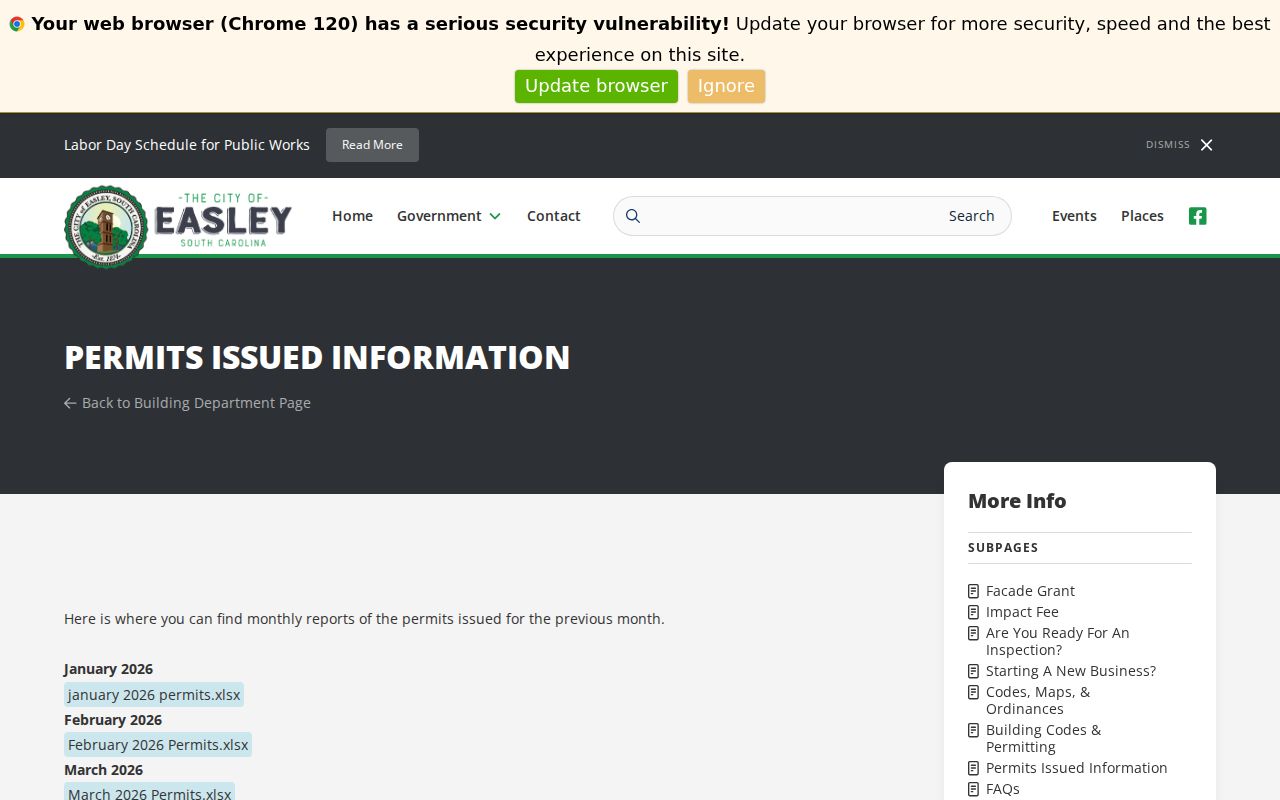Open the Contact menu item
The height and width of the screenshot is (800, 1280).
554,216
